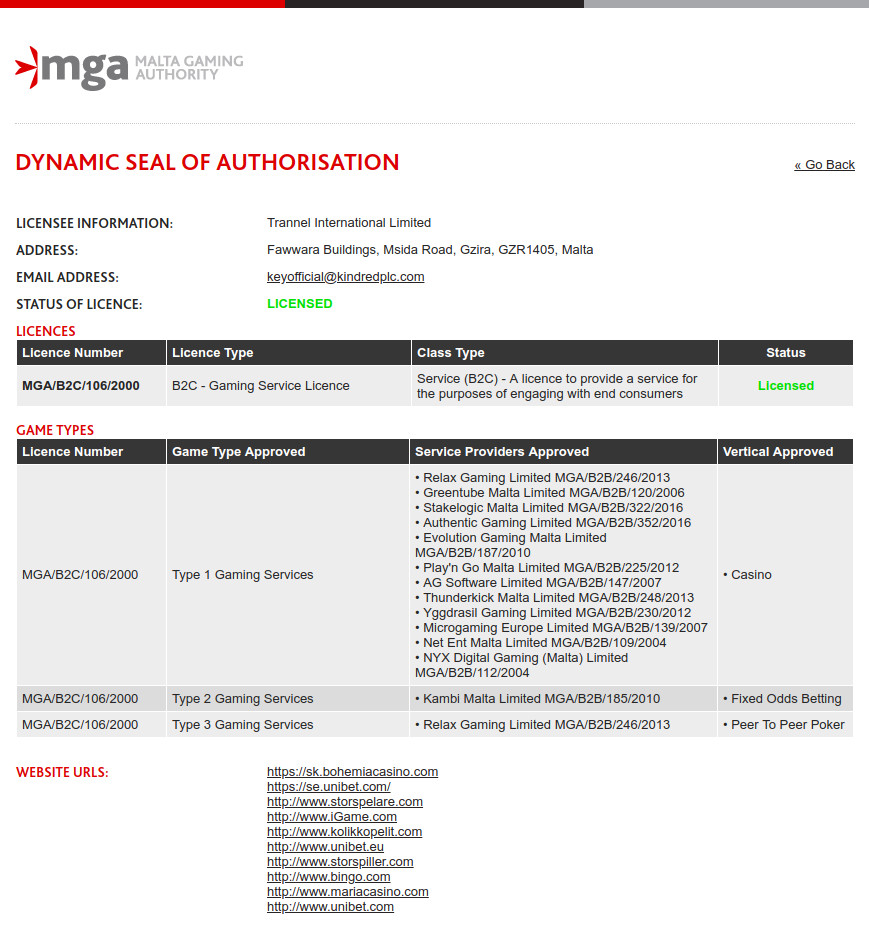Open the keyofficial@kindredplc.com email link
This screenshot has width=869, height=929.
(x=345, y=277)
